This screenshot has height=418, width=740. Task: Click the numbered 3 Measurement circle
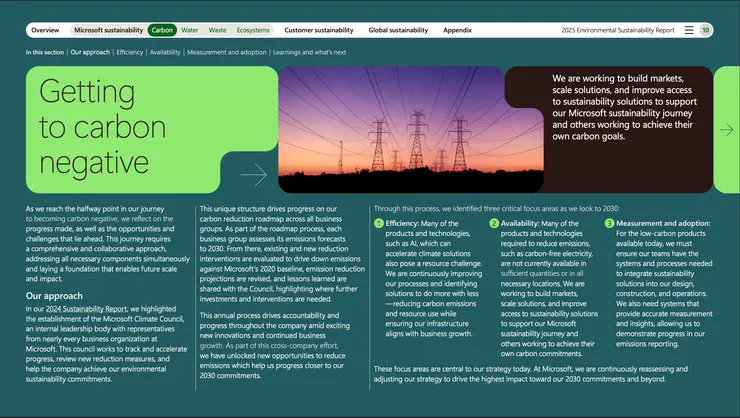tap(609, 223)
